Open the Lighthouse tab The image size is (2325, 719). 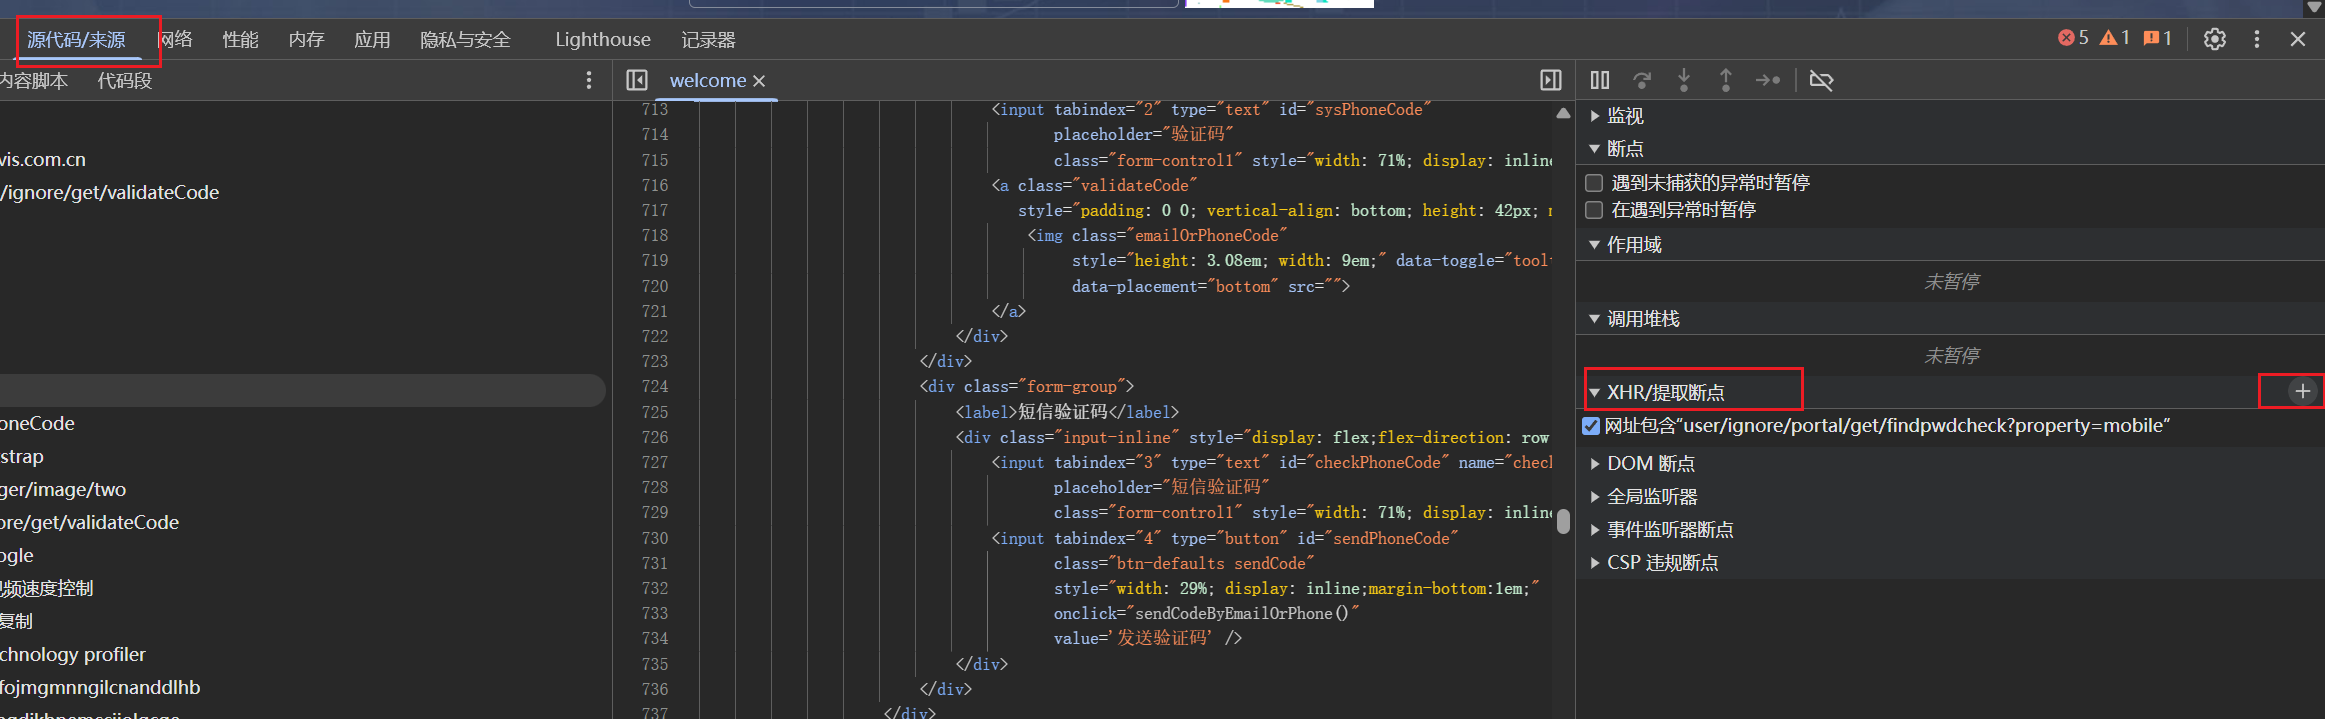(x=602, y=39)
